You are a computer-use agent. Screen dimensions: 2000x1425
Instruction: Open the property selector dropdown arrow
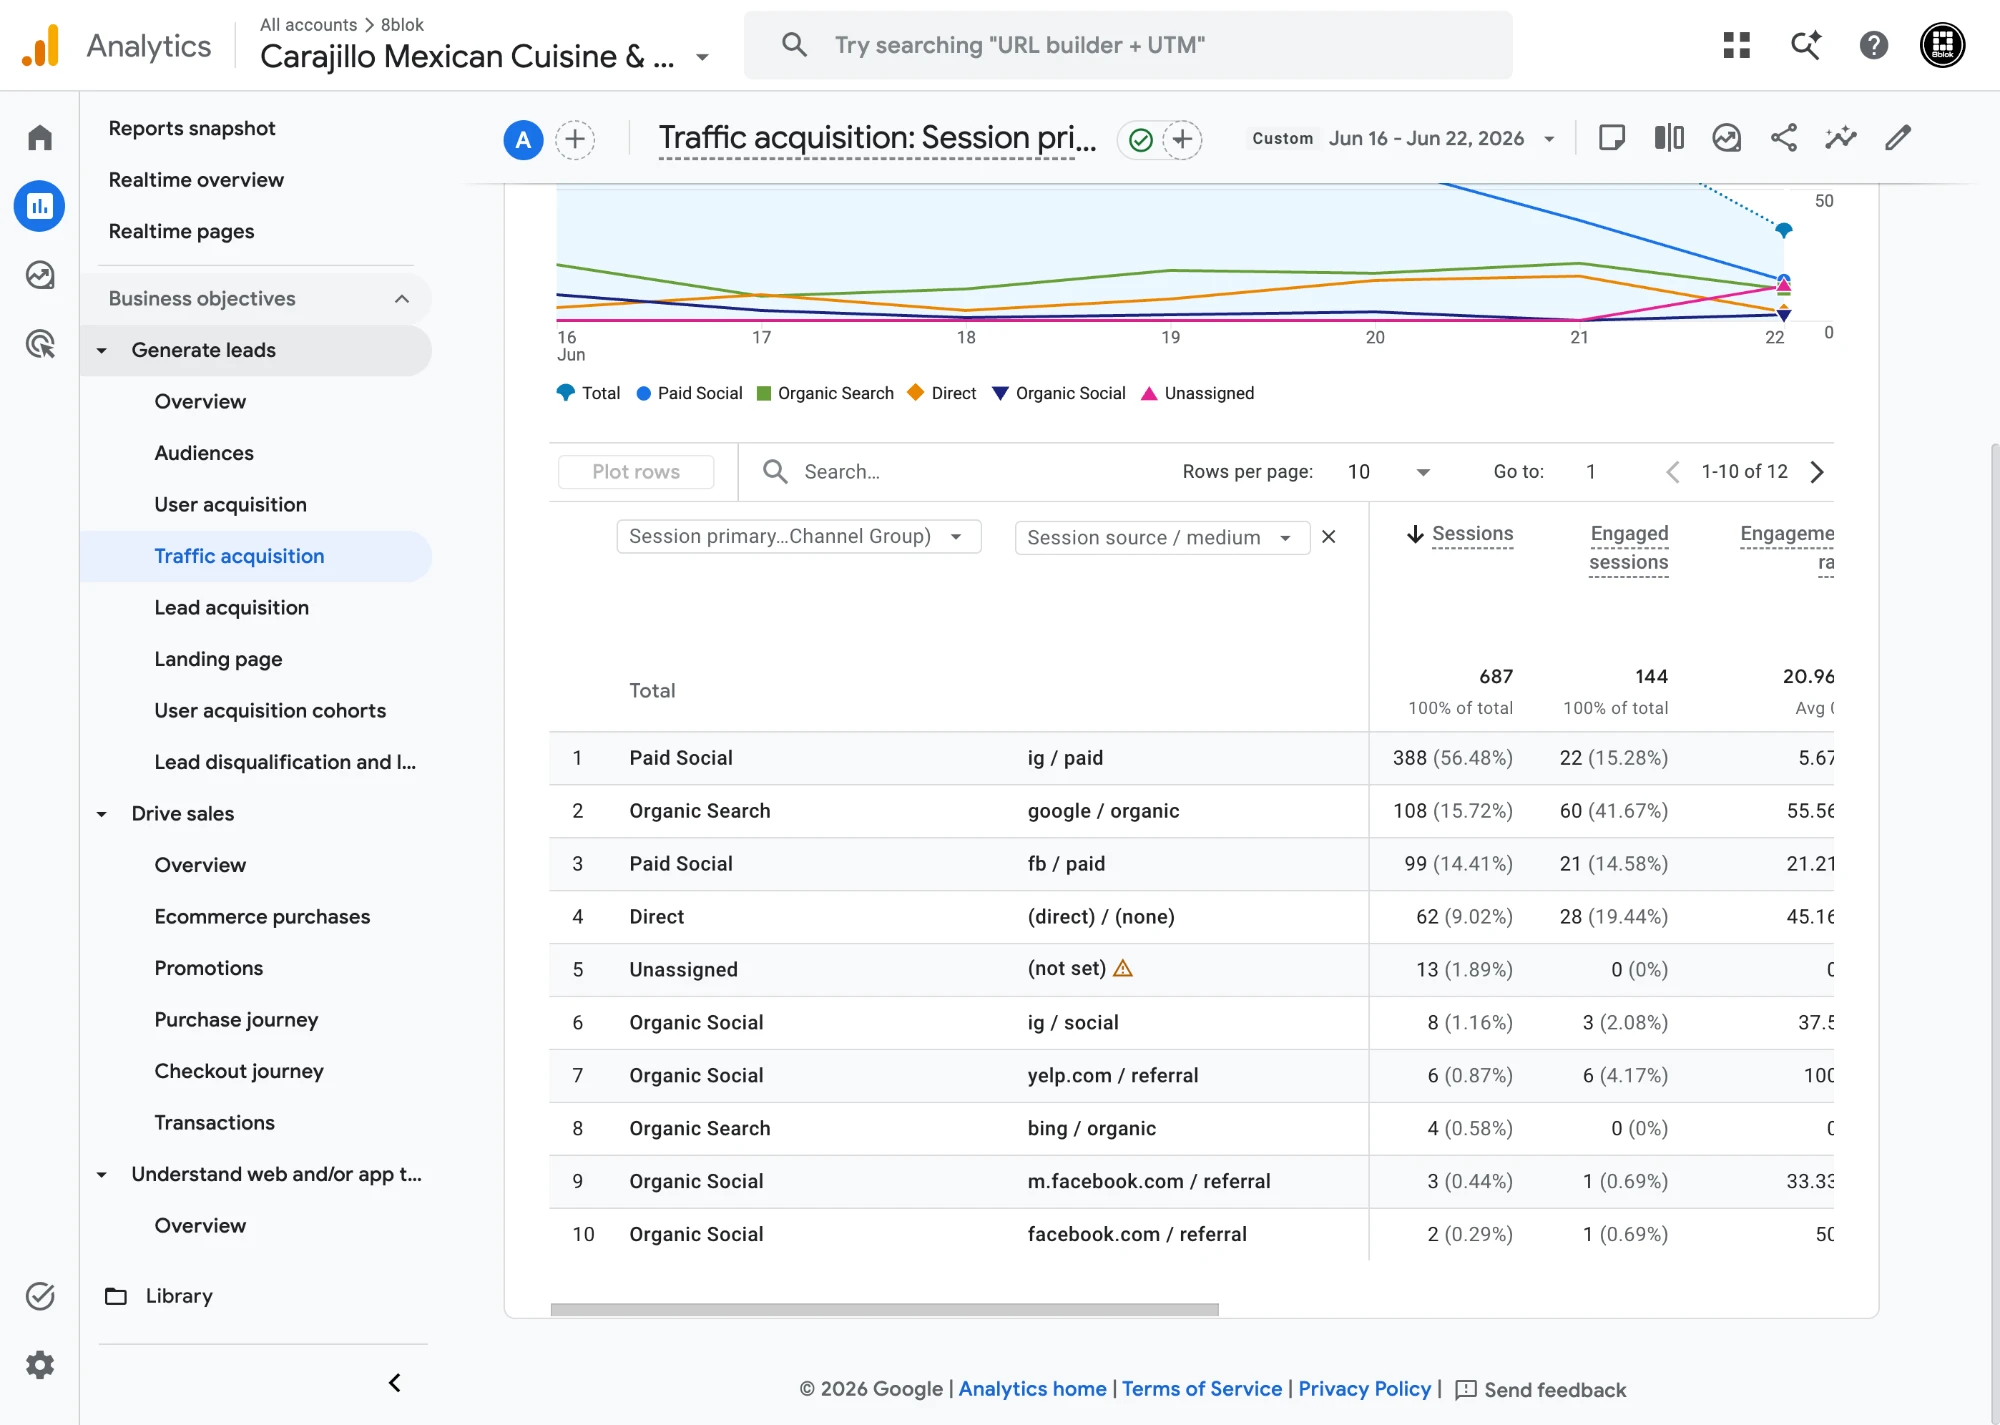pyautogui.click(x=702, y=57)
